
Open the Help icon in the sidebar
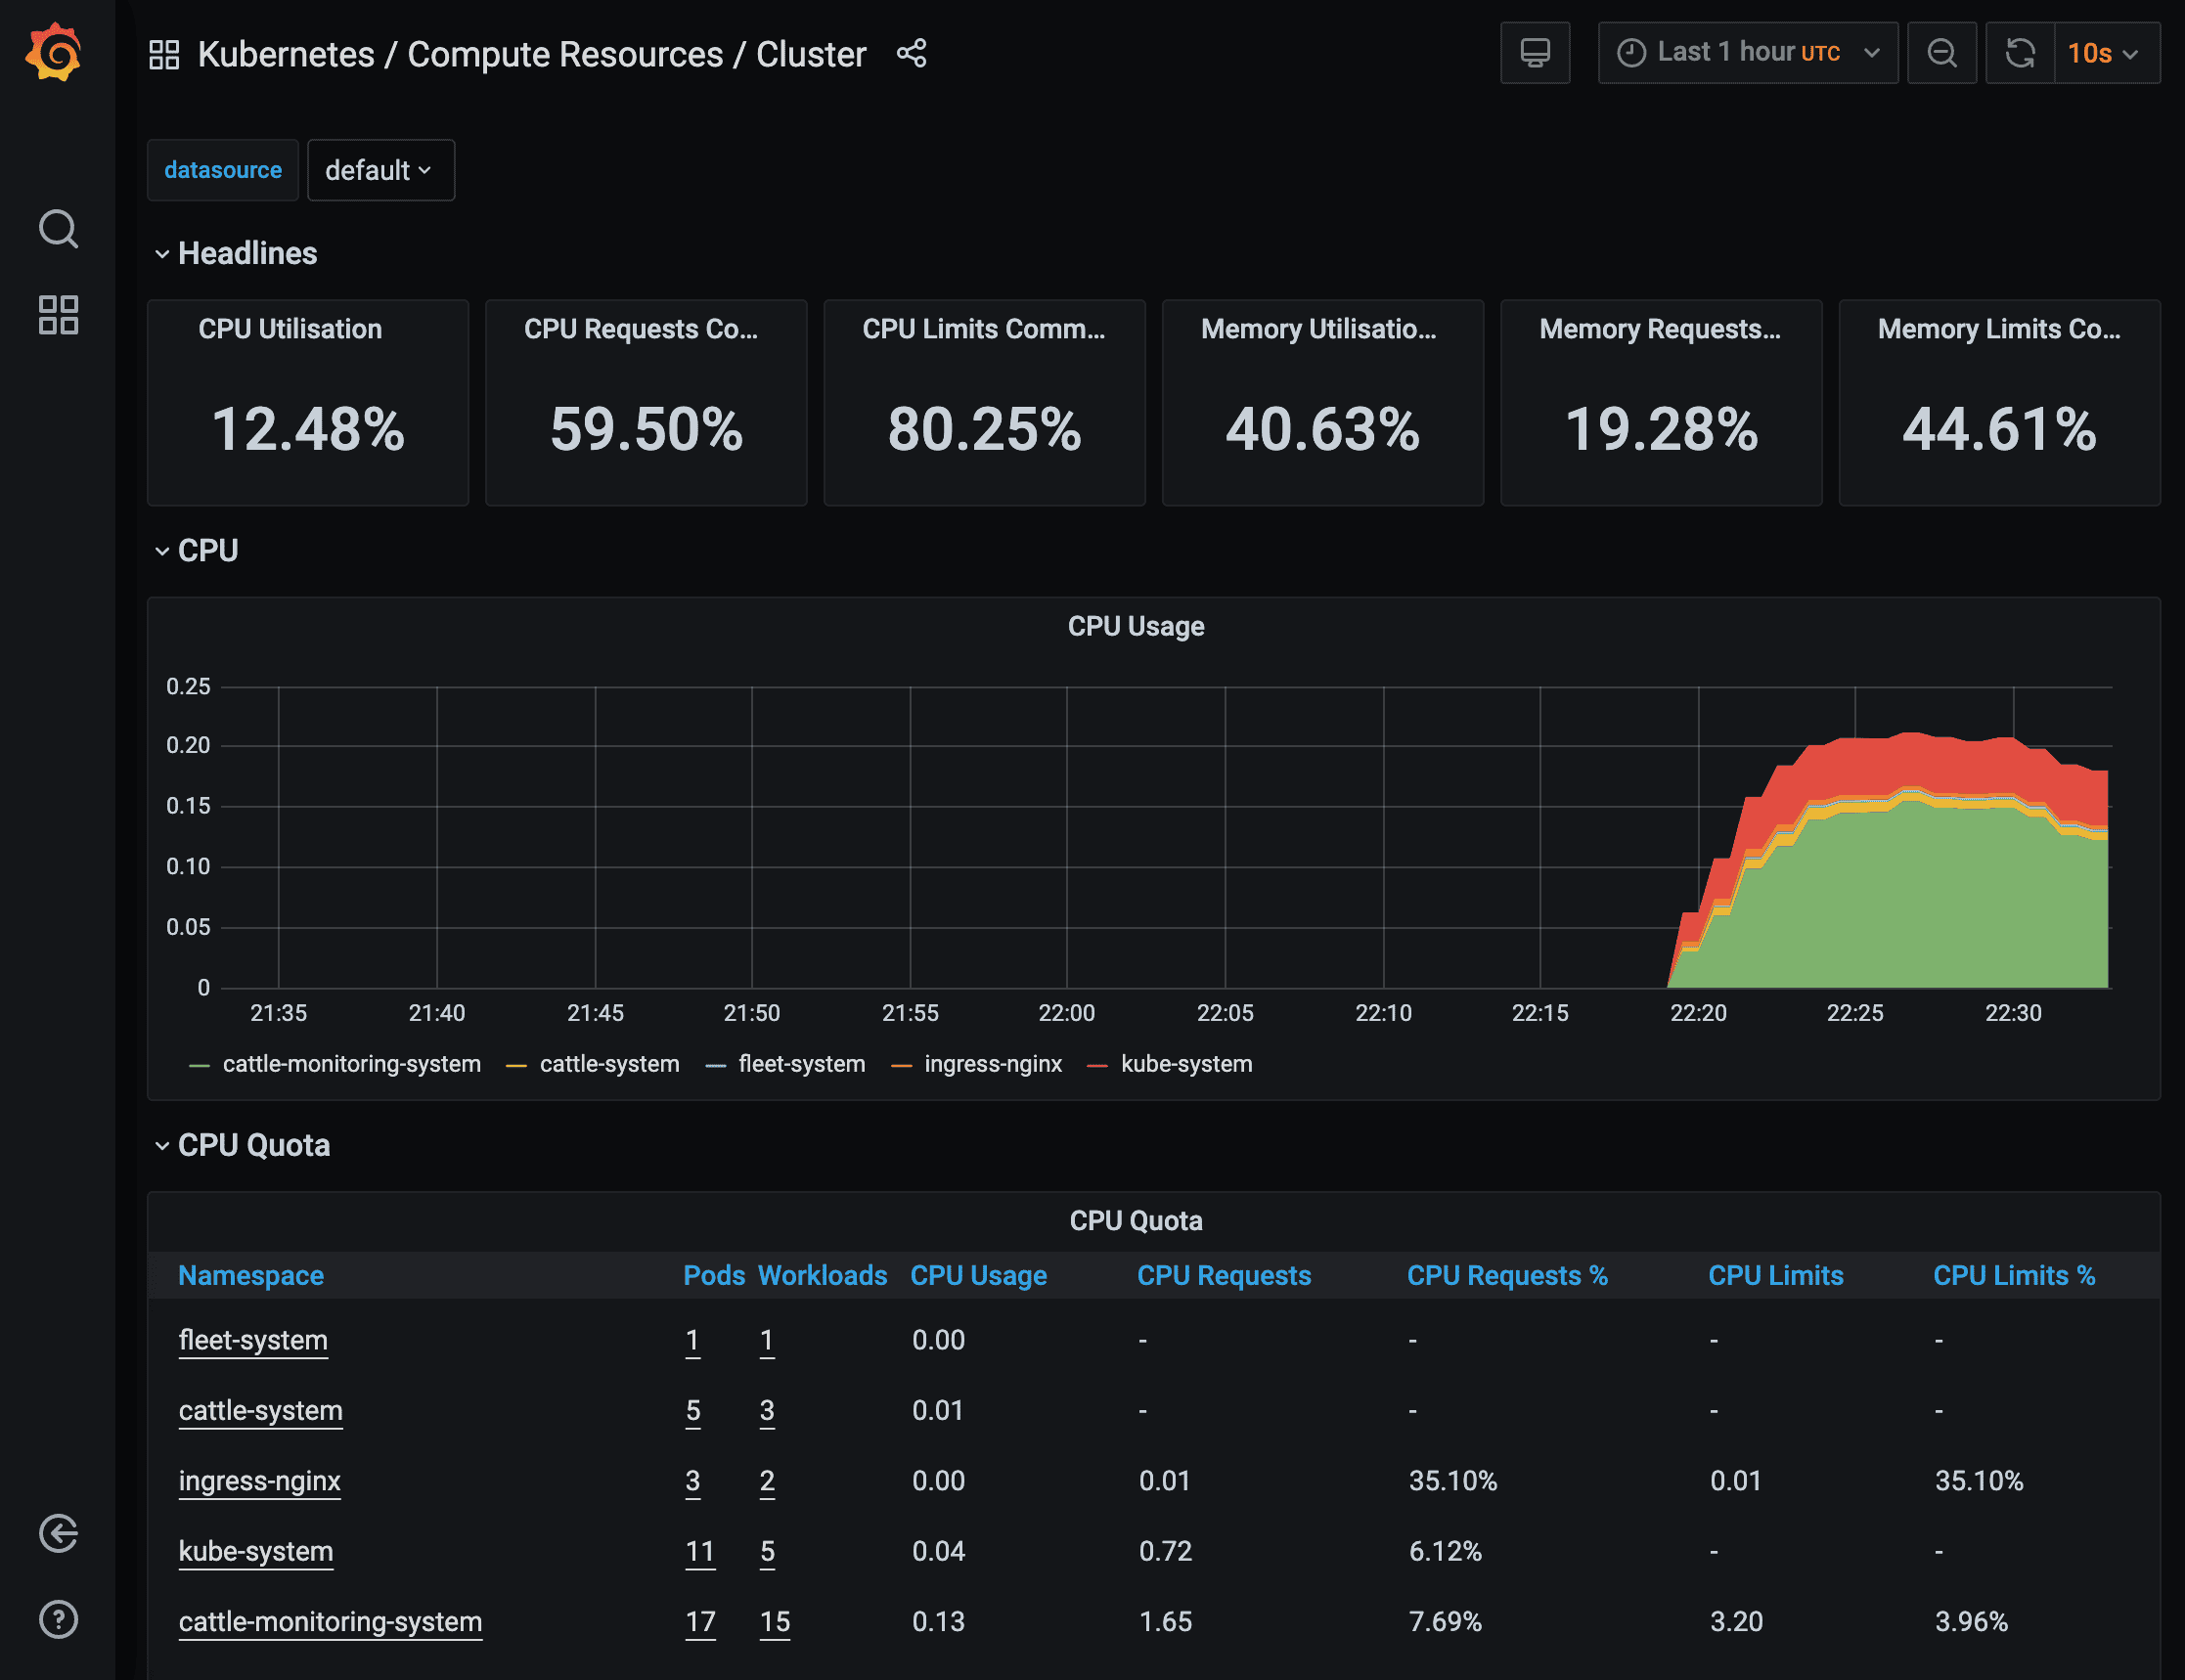click(x=57, y=1620)
